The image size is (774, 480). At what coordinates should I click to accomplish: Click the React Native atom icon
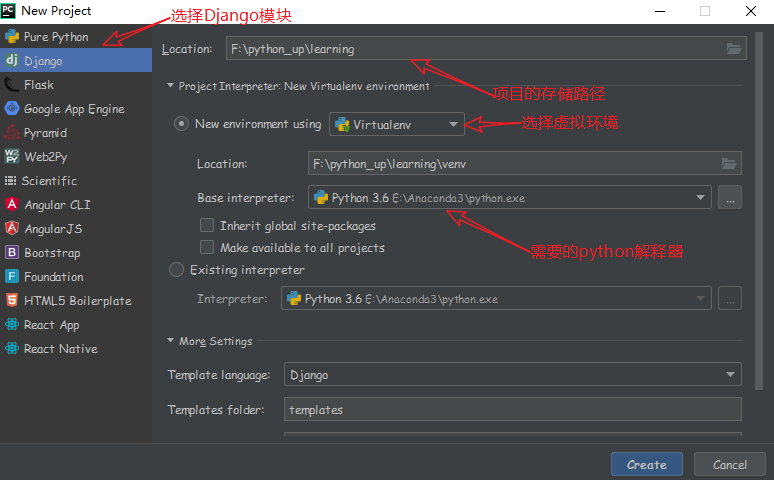(x=12, y=348)
